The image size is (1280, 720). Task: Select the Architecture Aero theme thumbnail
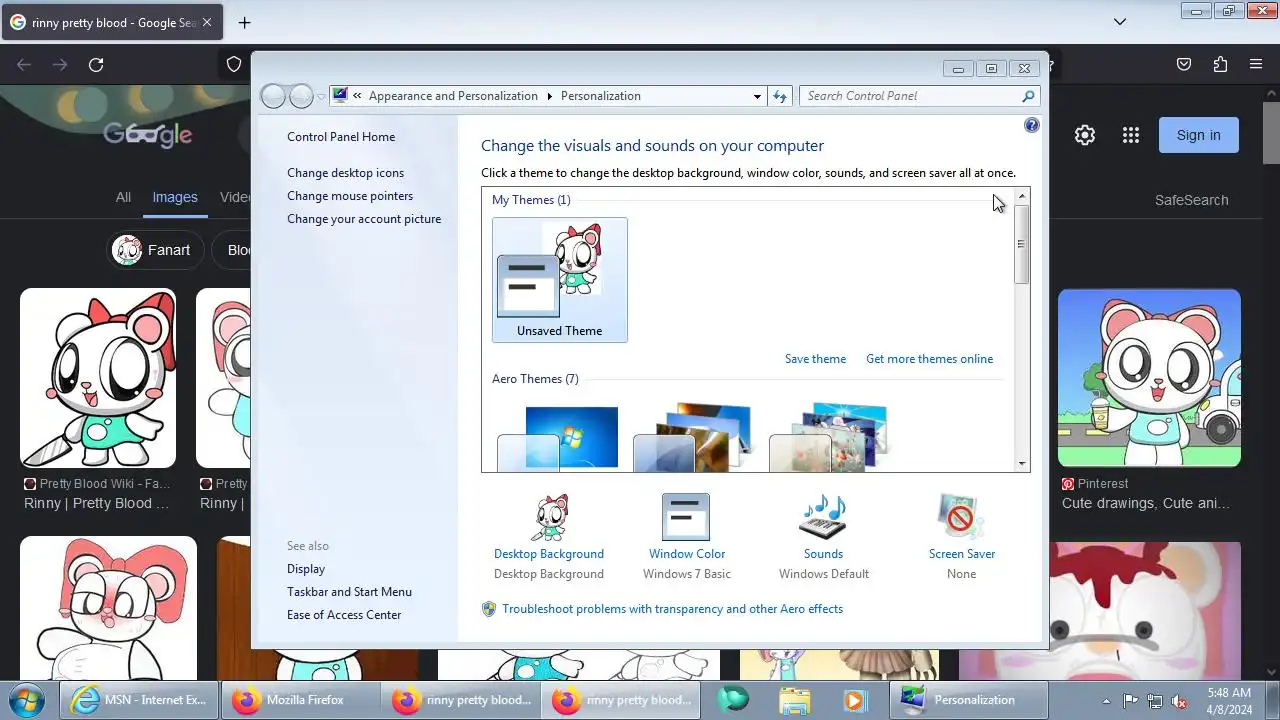click(693, 438)
